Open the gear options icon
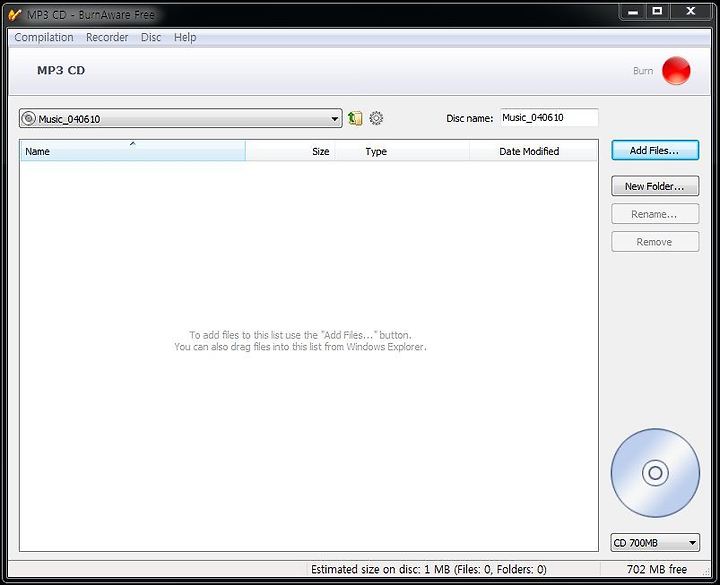 point(376,118)
